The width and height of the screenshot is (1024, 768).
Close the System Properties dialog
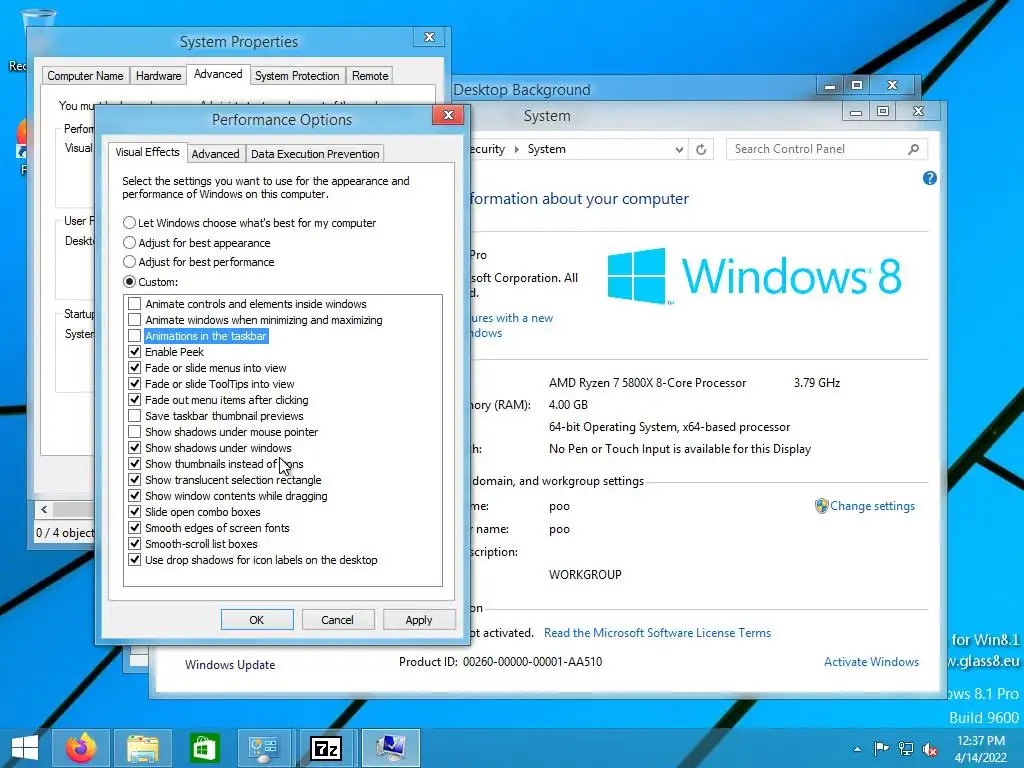click(x=429, y=37)
